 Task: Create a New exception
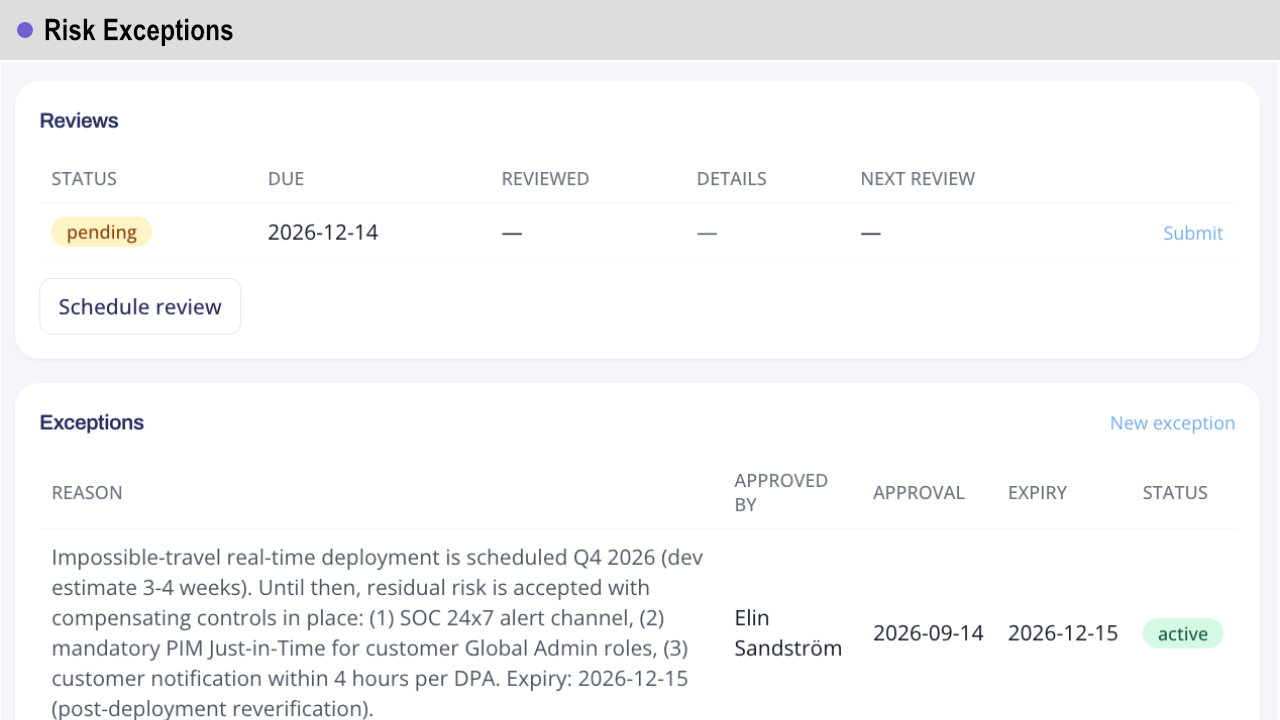tap(1172, 423)
